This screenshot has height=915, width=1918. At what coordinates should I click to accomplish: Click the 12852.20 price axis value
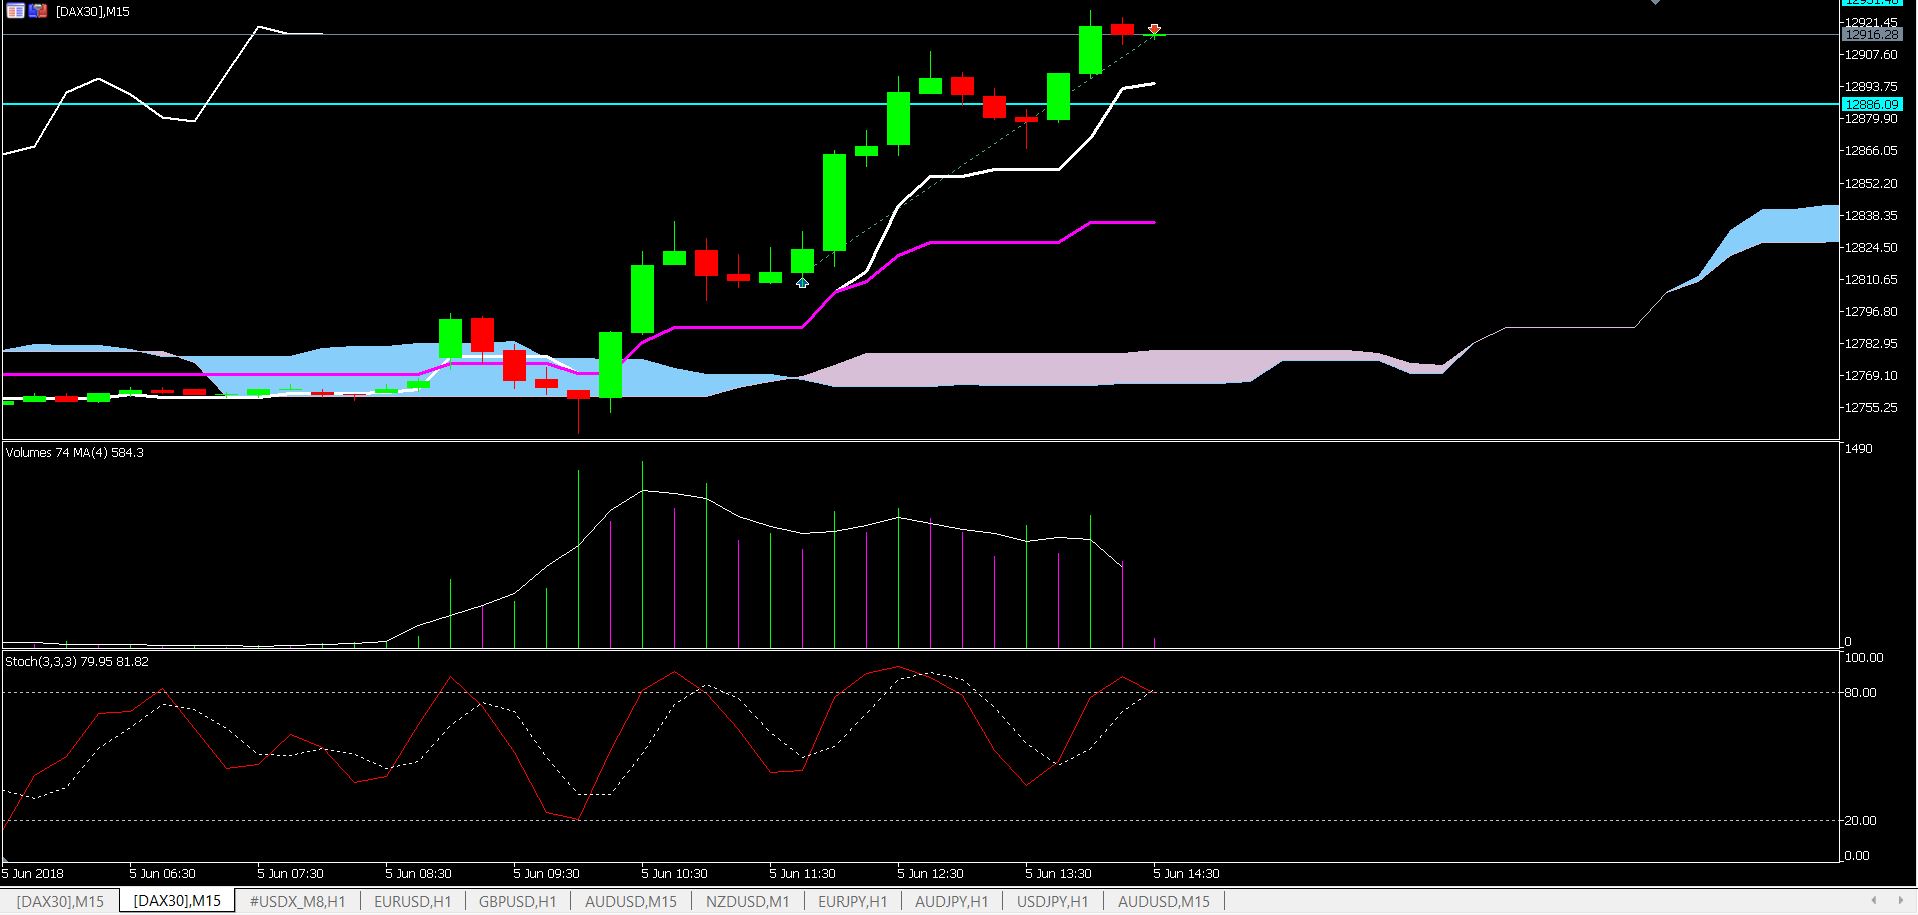coord(1871,184)
